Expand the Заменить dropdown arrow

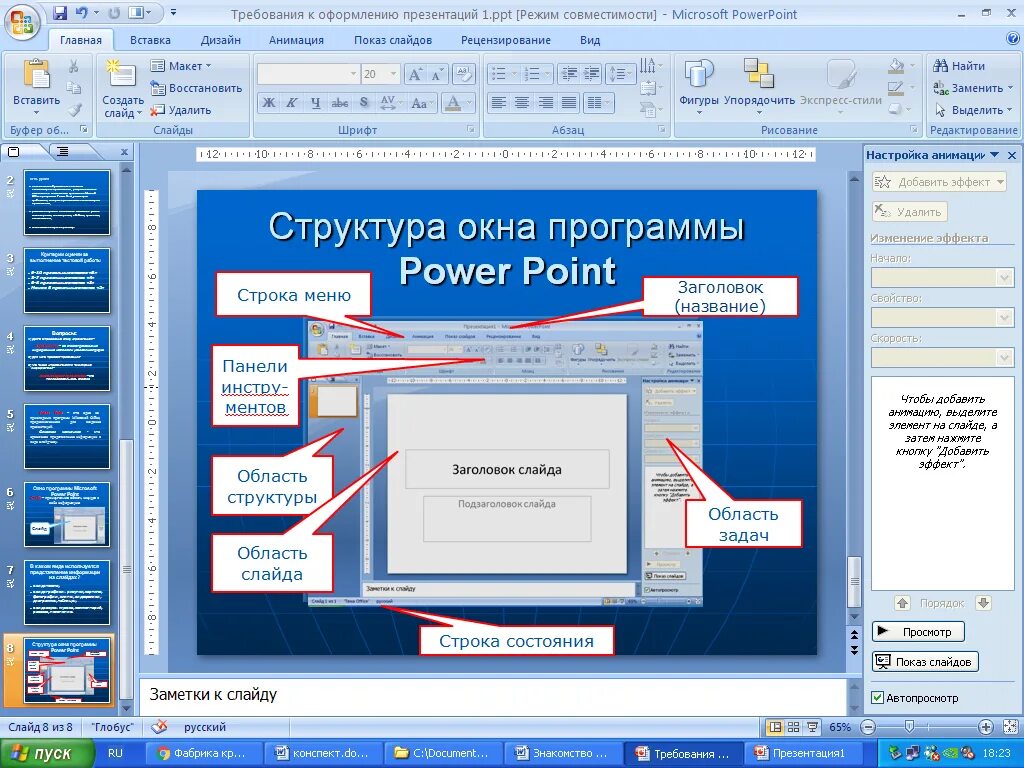point(1011,88)
